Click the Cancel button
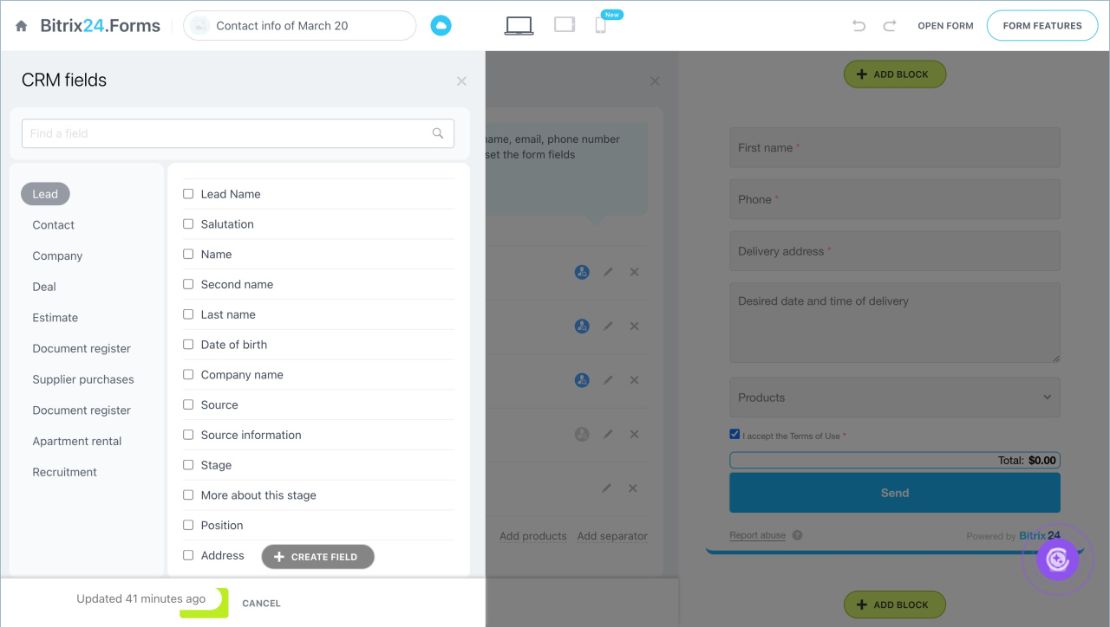Image resolution: width=1110 pixels, height=627 pixels. [x=261, y=603]
